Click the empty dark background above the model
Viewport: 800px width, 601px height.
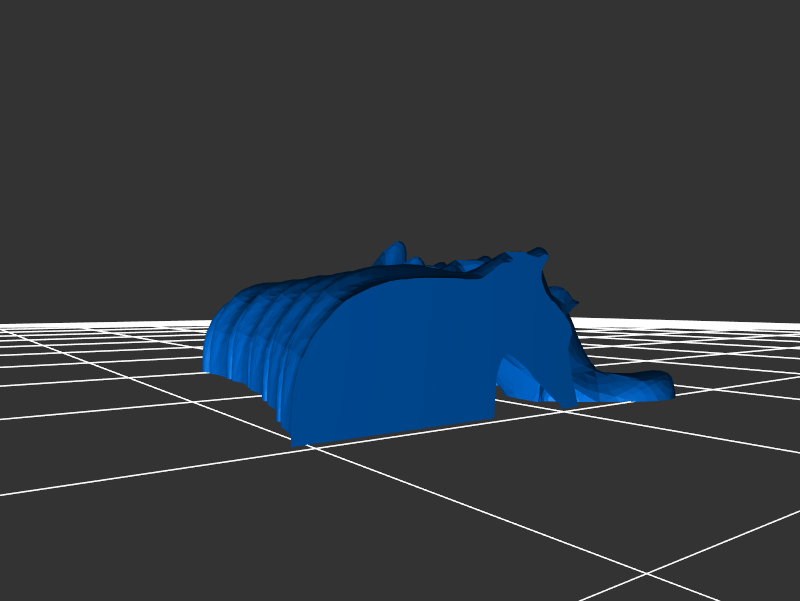pos(400,120)
